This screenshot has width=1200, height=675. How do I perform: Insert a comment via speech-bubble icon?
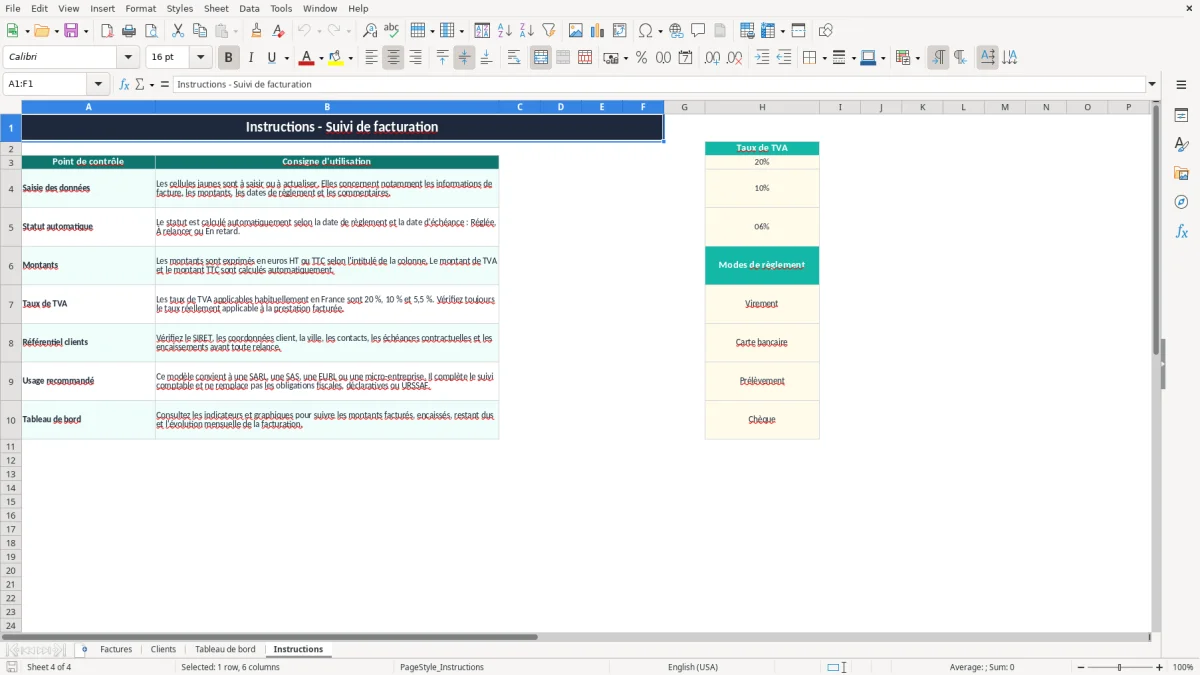click(698, 31)
